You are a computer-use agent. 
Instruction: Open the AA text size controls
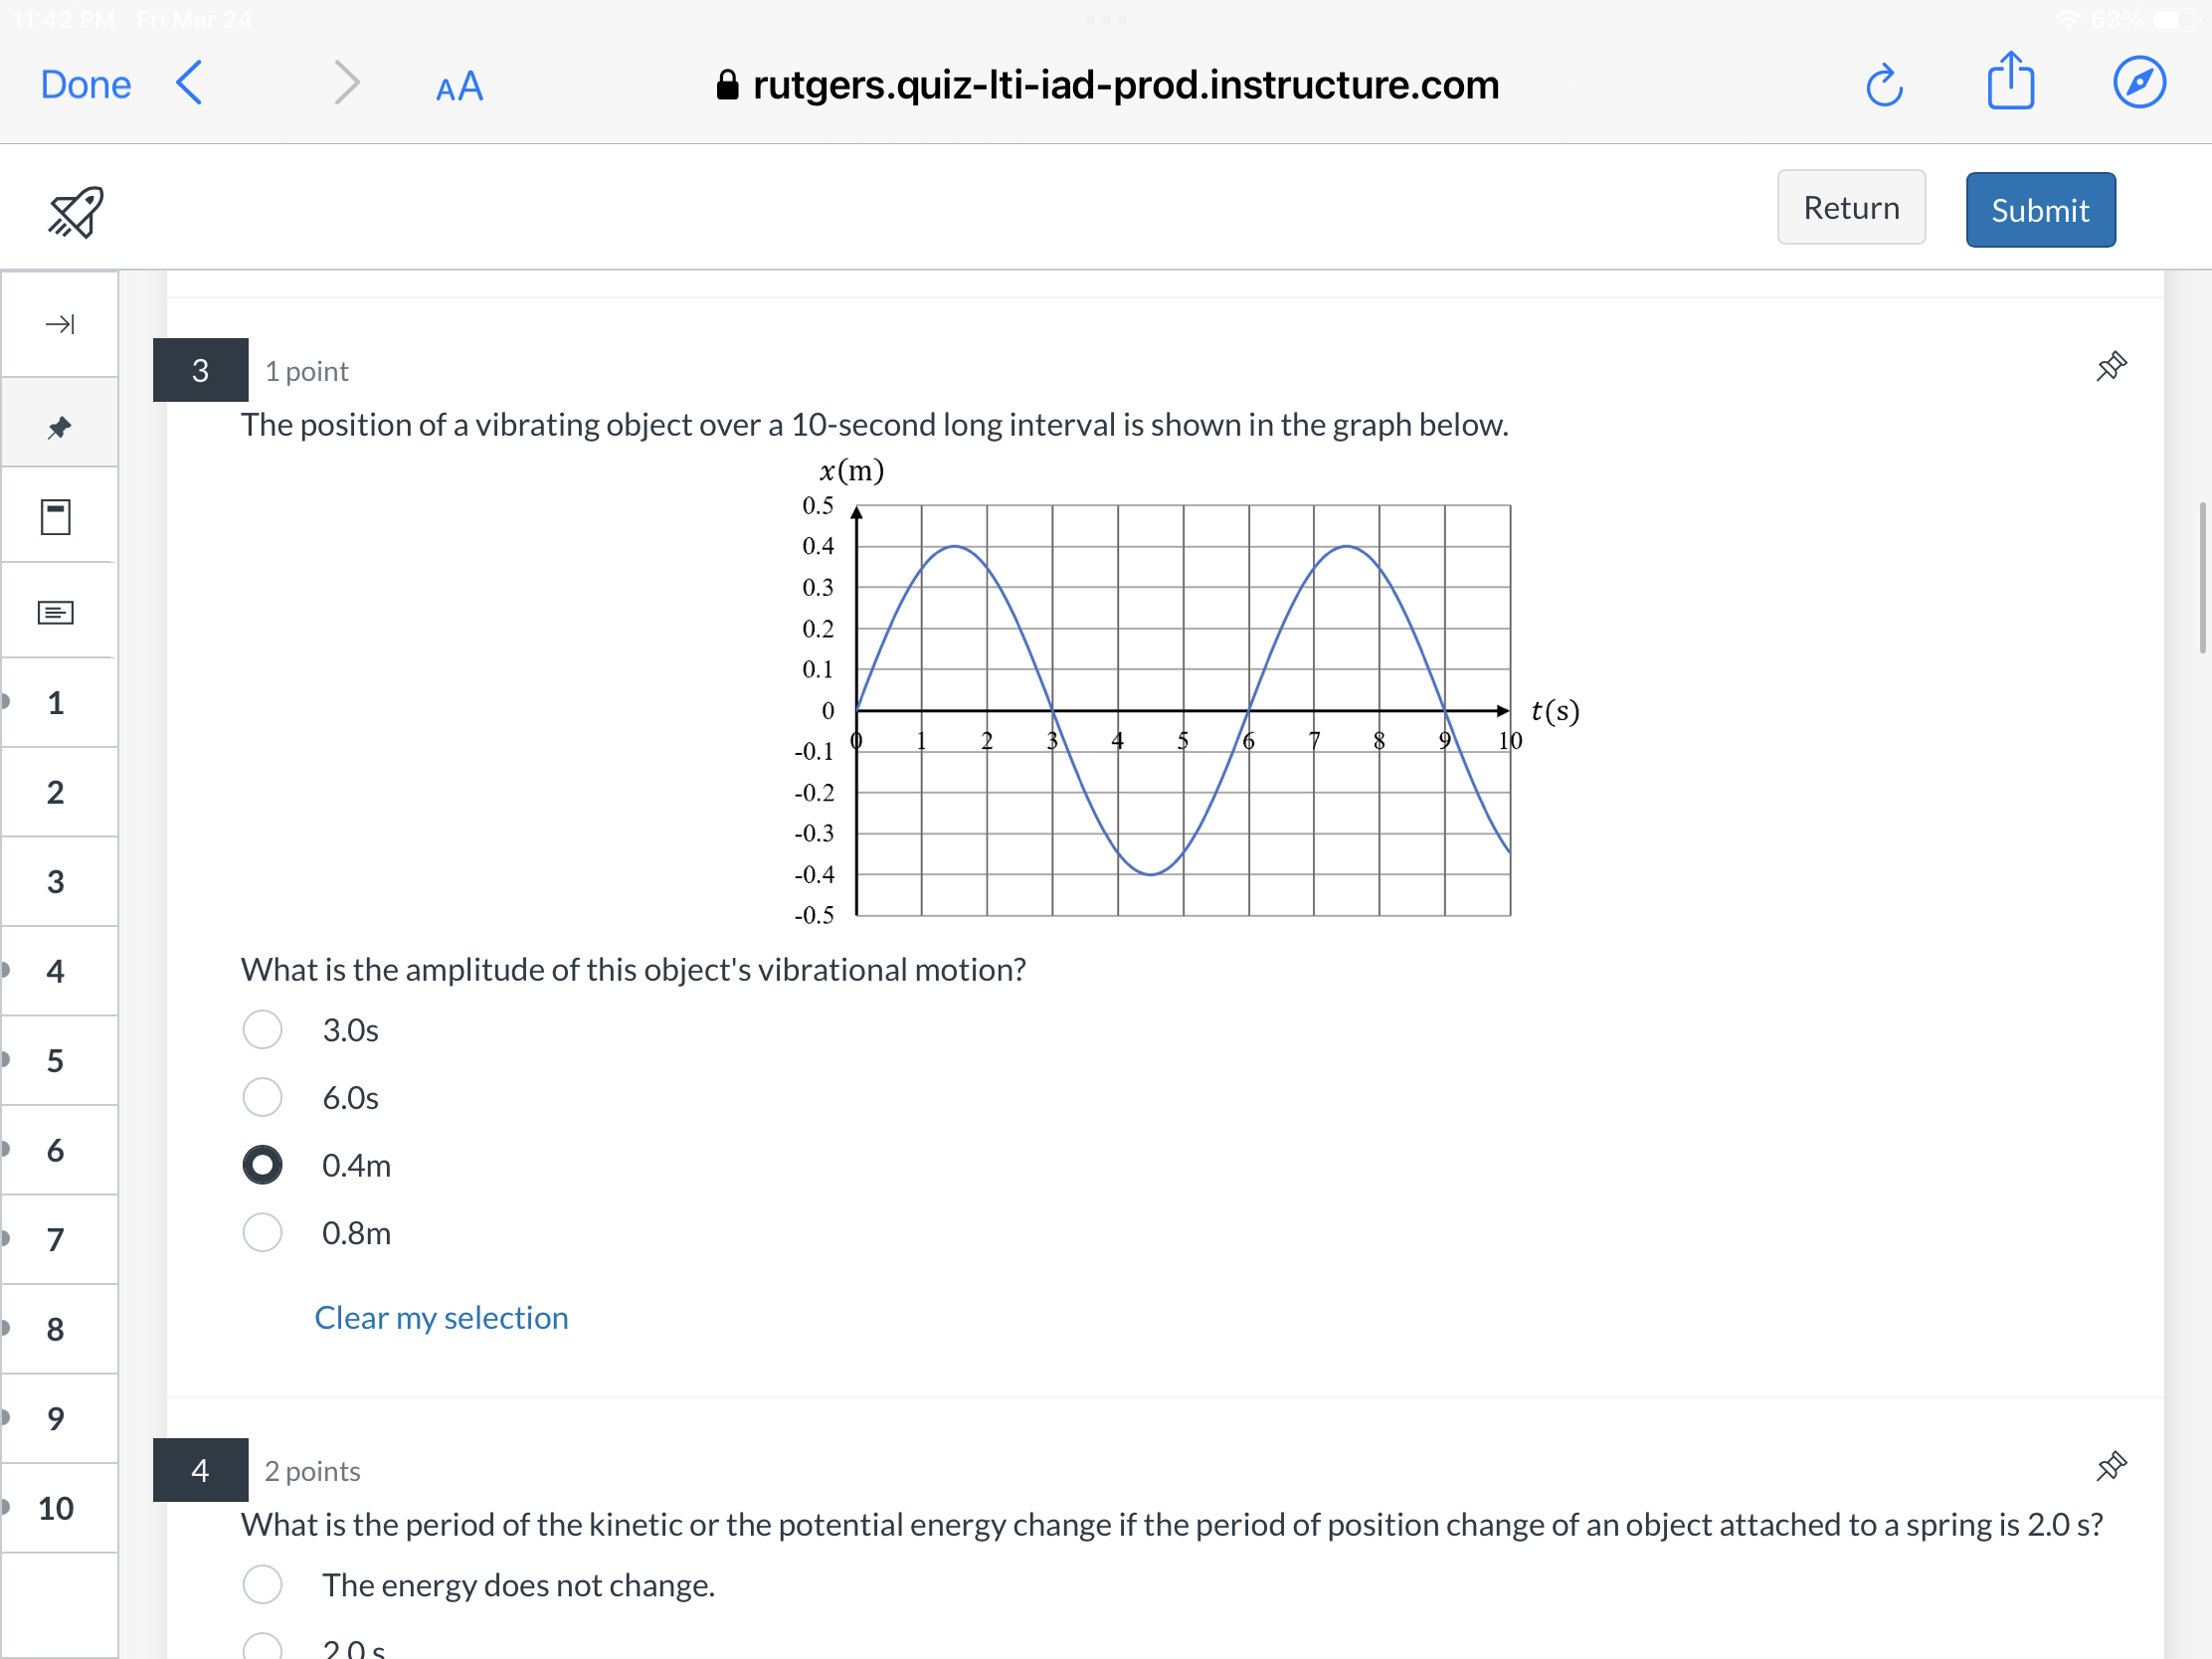(x=459, y=87)
